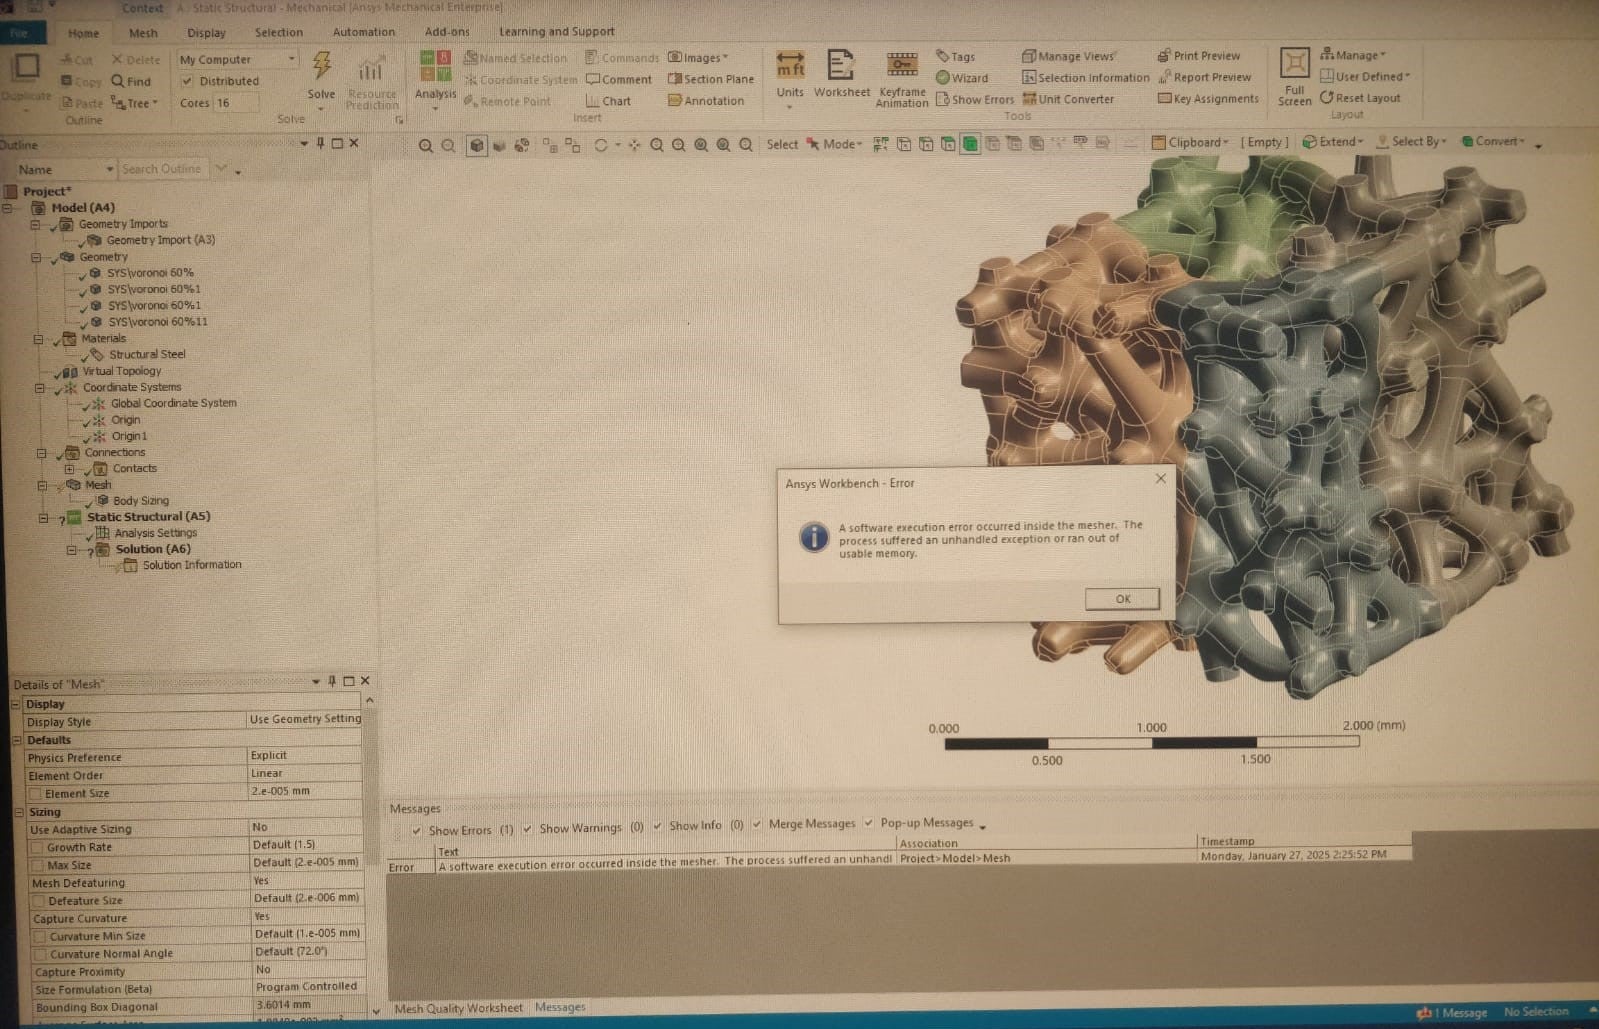Toggle the Show Warnings checkbox
The image size is (1599, 1029).
(527, 829)
